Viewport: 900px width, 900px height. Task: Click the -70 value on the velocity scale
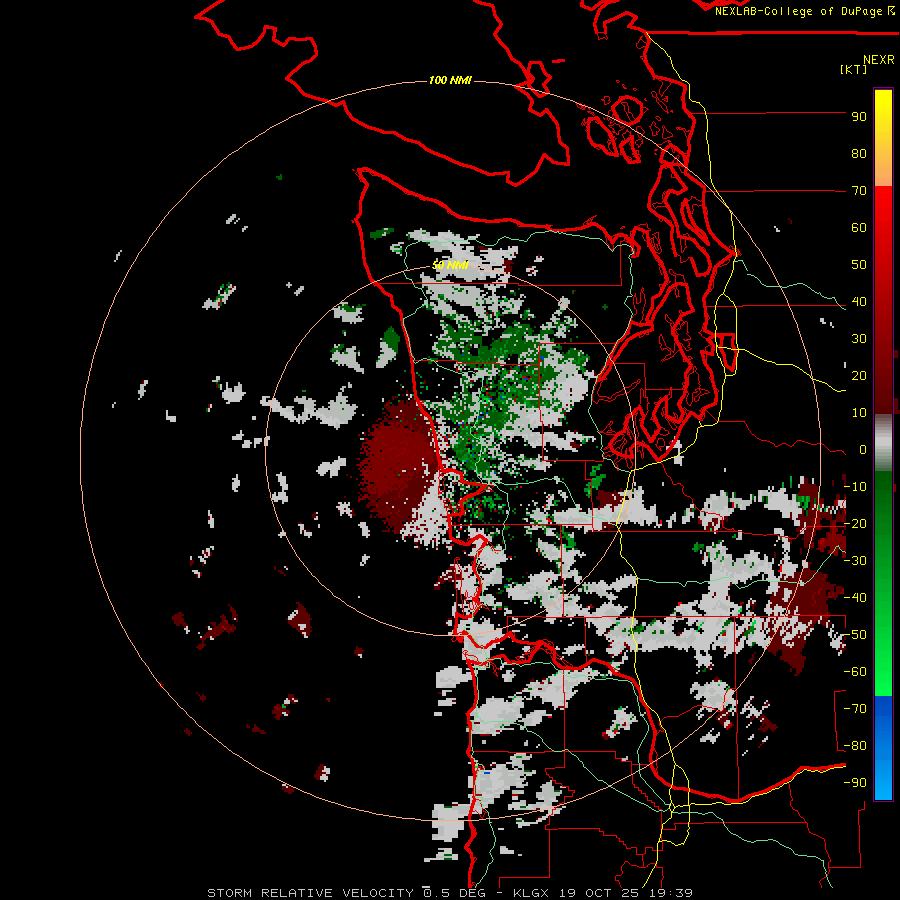pos(855,709)
